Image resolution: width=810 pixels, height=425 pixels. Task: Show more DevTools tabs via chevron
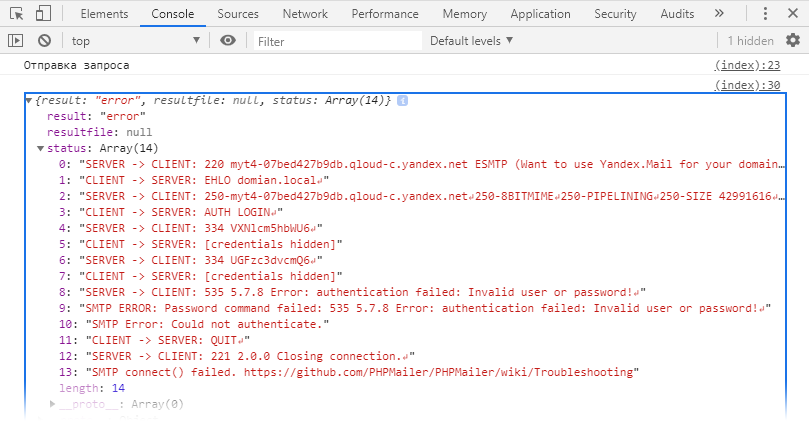click(x=747, y=14)
